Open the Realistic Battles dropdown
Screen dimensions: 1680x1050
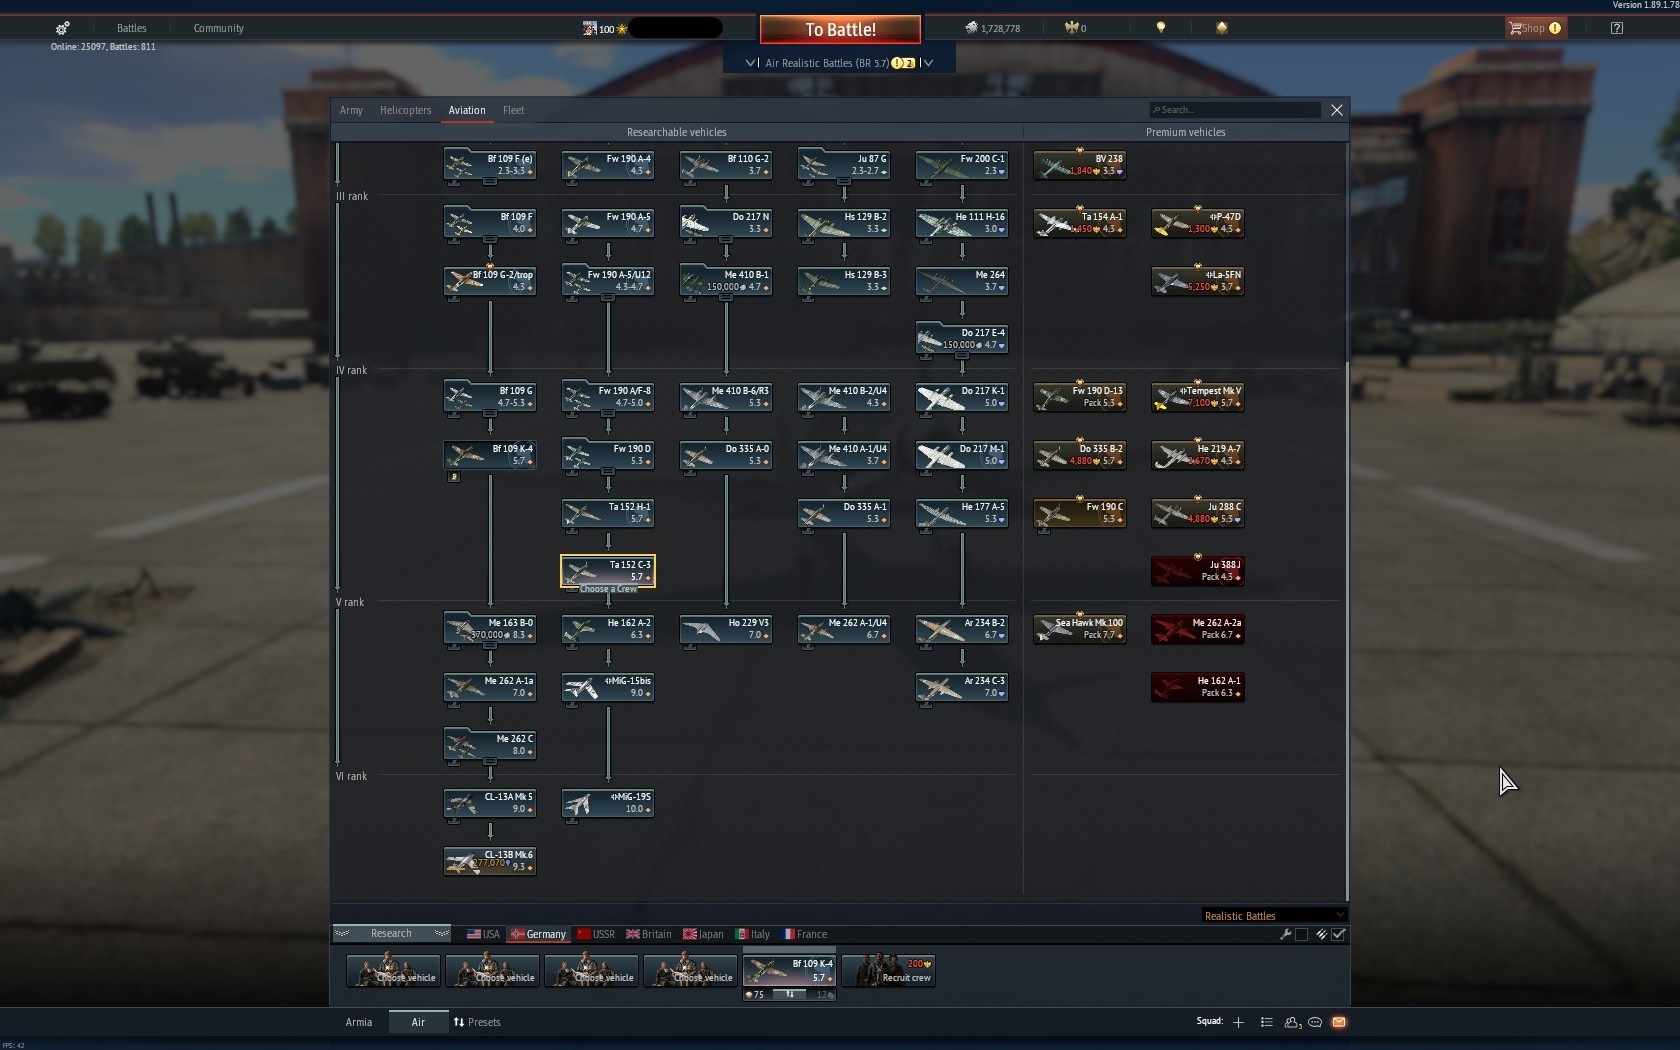1274,915
